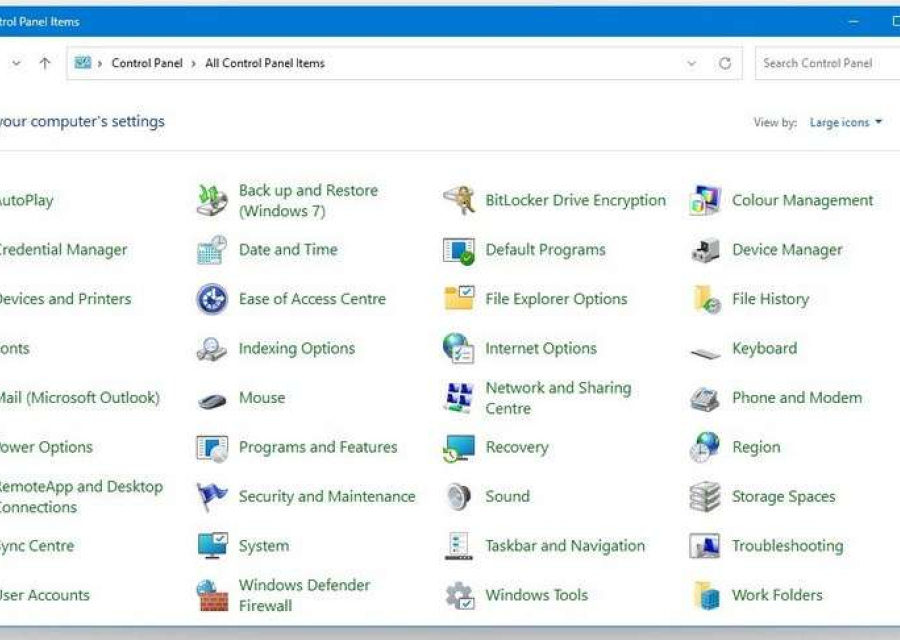The height and width of the screenshot is (640, 900).
Task: Click the Security and Maintenance flag icon
Action: point(212,497)
